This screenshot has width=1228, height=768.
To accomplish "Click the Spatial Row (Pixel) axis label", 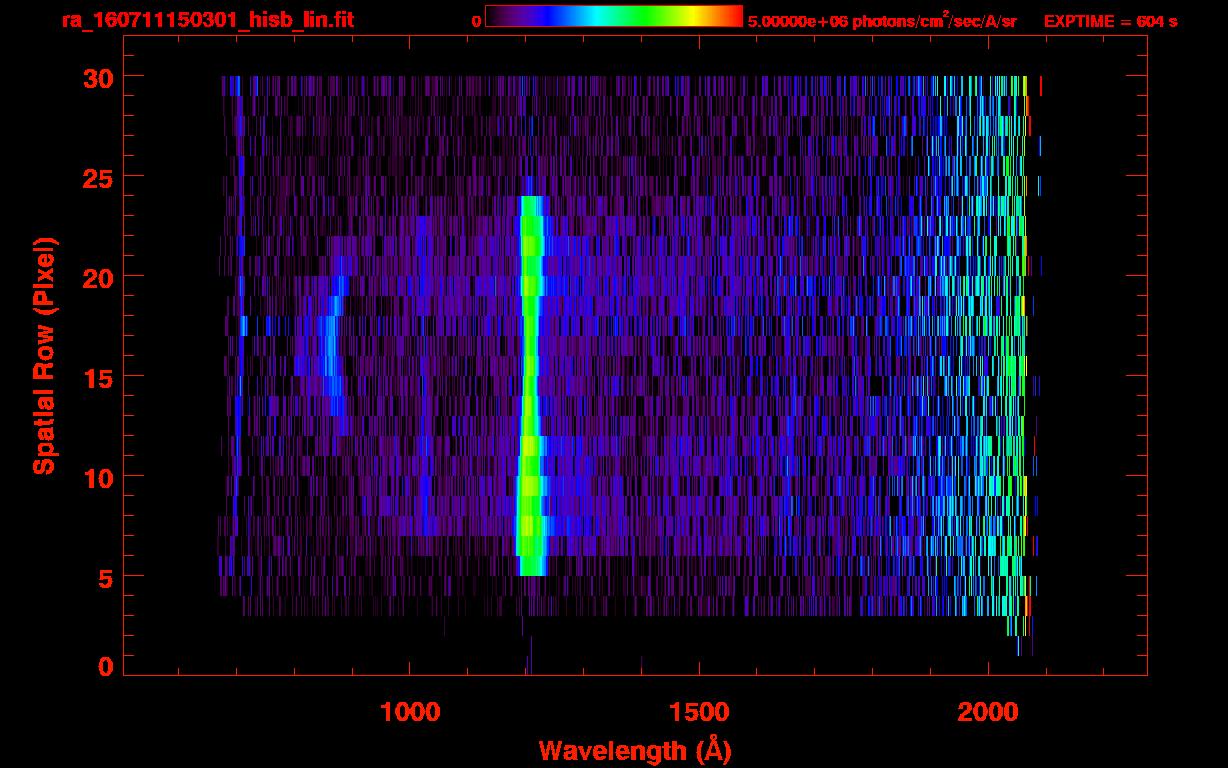I will (43, 356).
